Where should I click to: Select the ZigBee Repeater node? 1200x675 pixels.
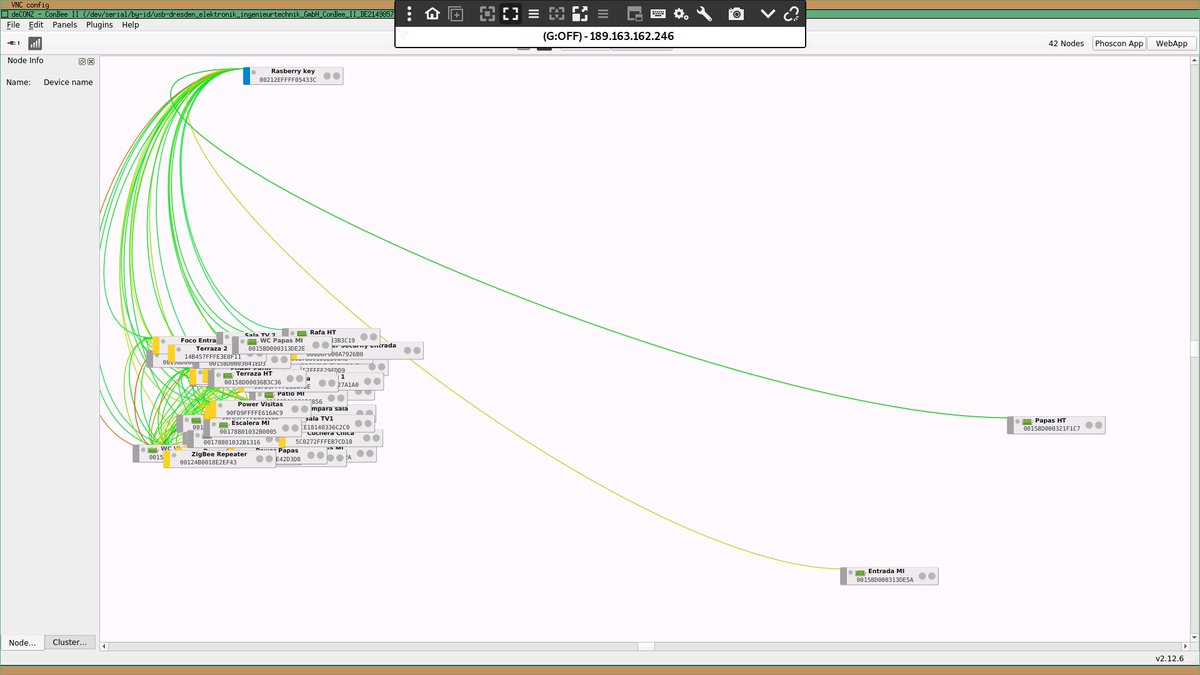219,459
